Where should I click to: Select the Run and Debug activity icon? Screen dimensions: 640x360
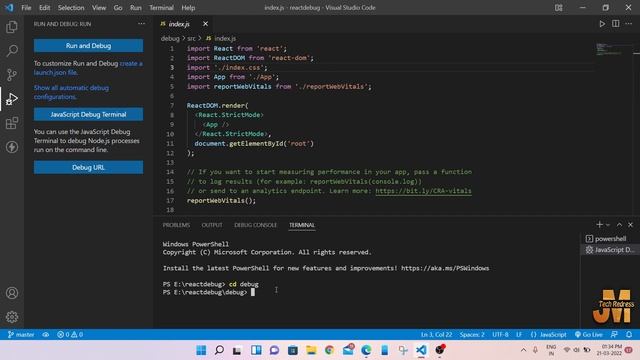(x=12, y=99)
